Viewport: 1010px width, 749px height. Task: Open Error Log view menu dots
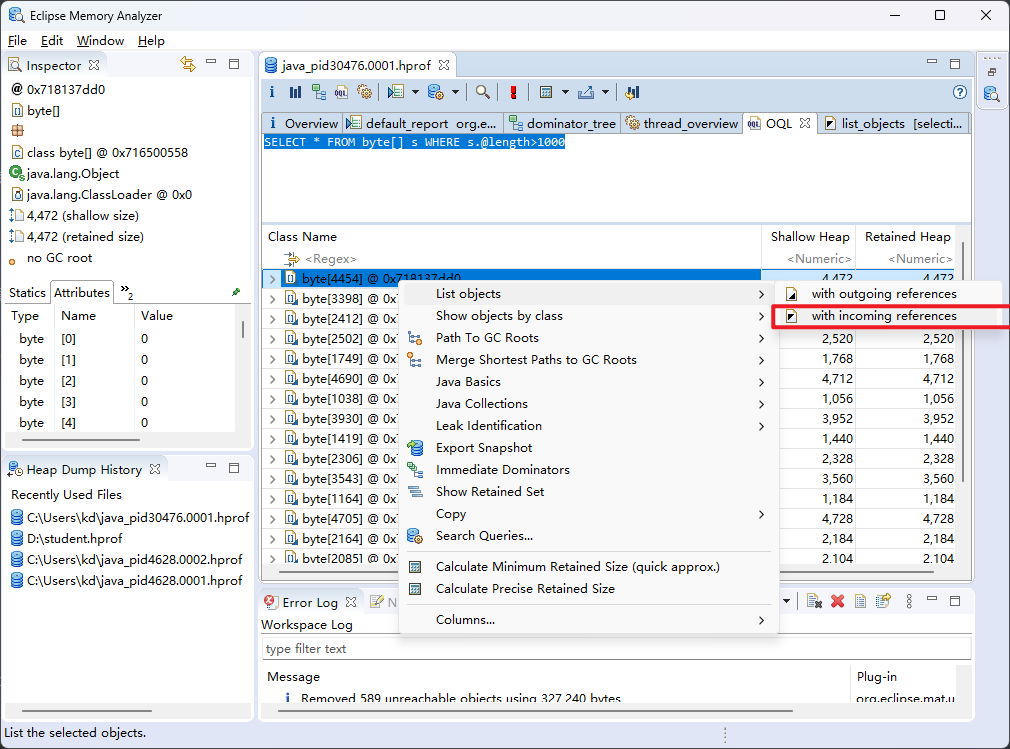[909, 601]
